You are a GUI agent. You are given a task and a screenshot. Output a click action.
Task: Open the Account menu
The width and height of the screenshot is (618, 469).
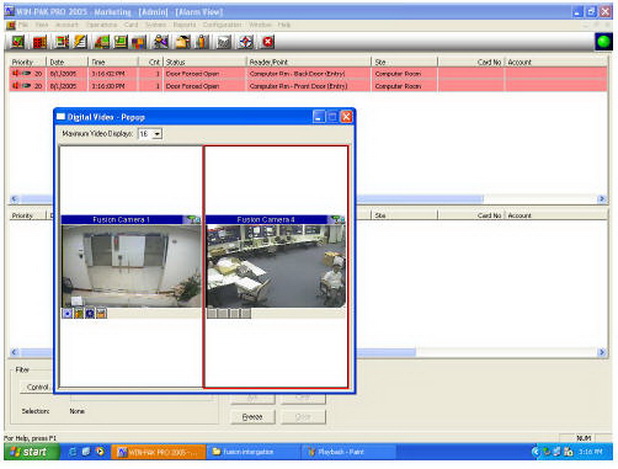tap(67, 25)
